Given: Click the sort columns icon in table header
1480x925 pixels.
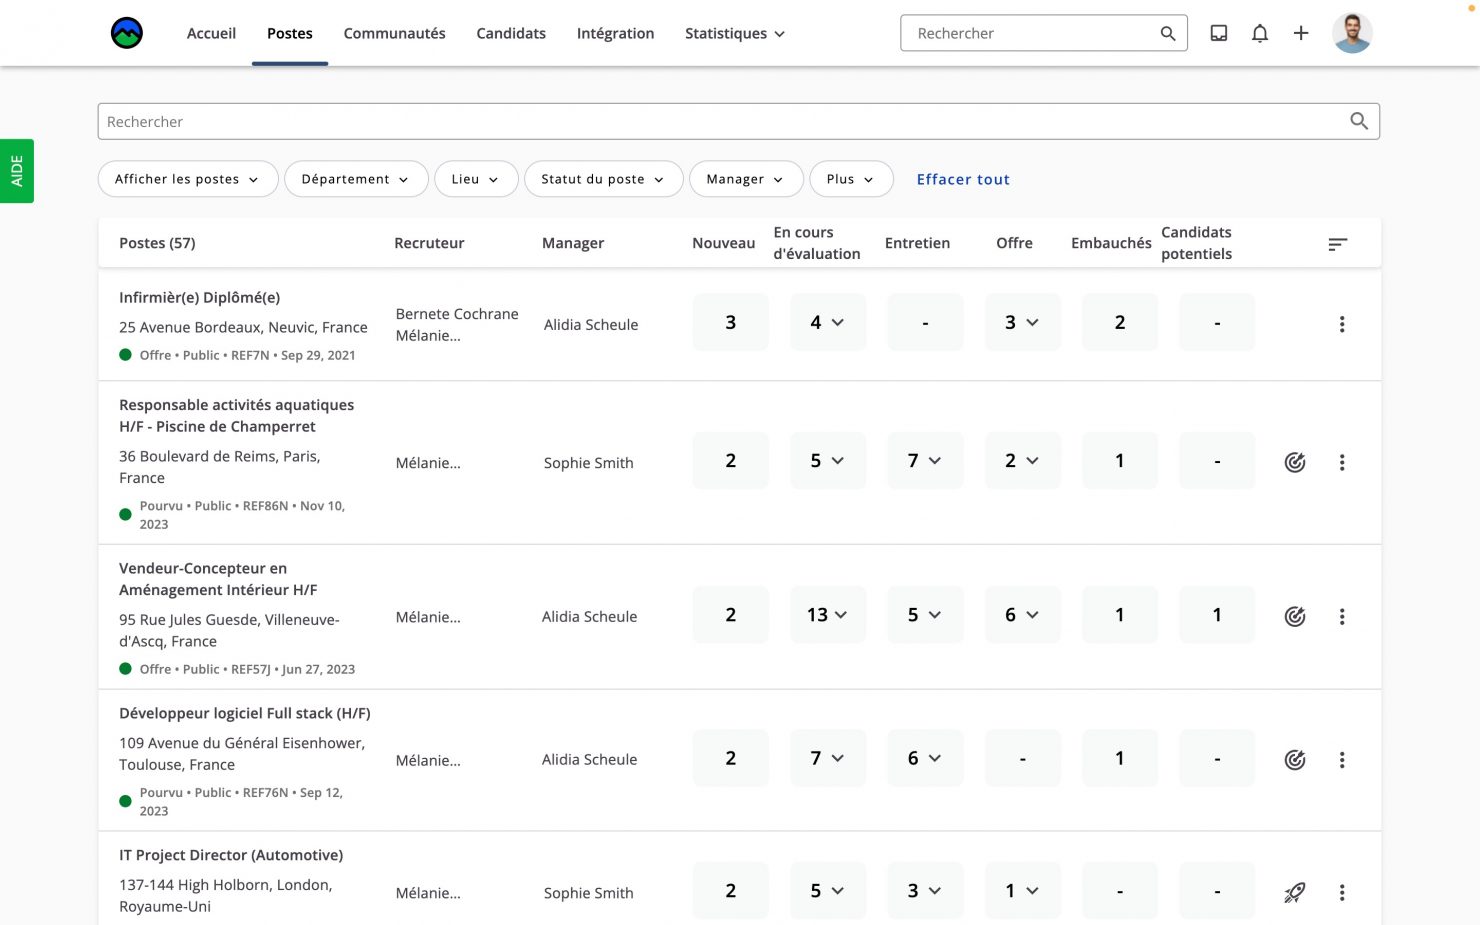Looking at the screenshot, I should [1337, 244].
